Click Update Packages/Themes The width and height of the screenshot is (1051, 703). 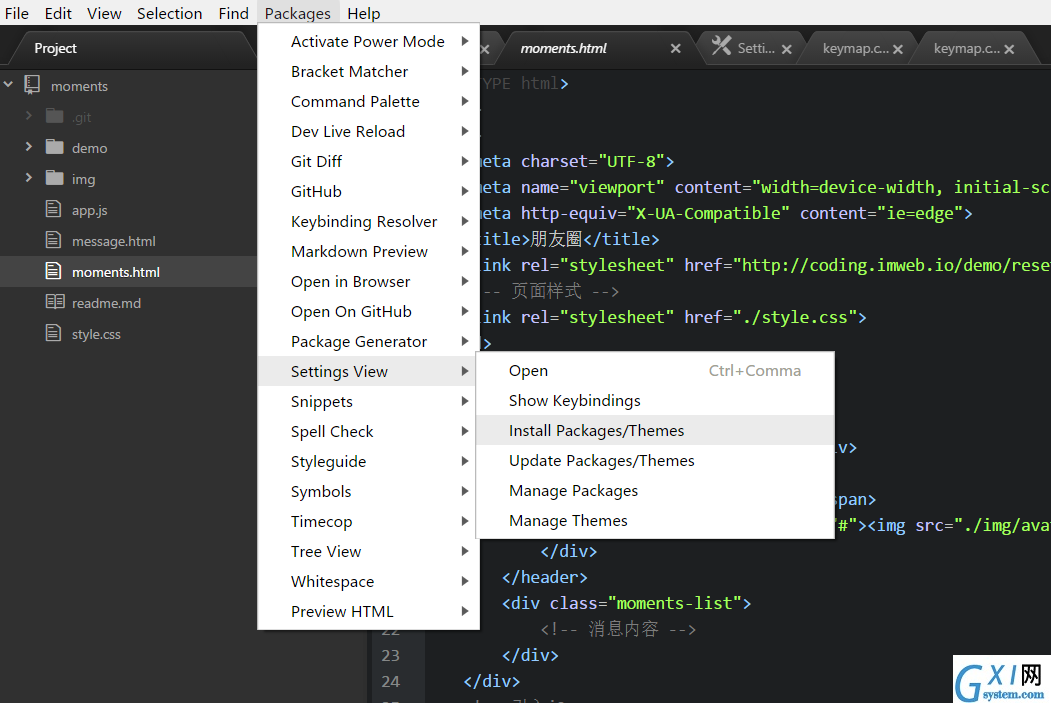coord(655,461)
